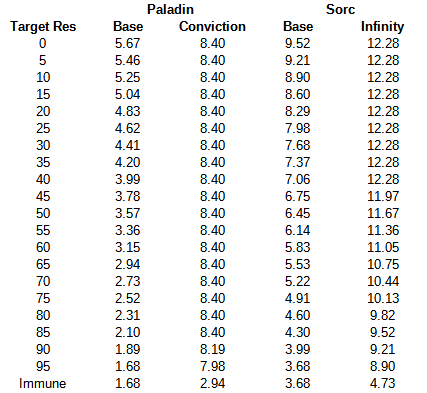Select the Conviction column header
This screenshot has width=427, height=393.
point(212,27)
